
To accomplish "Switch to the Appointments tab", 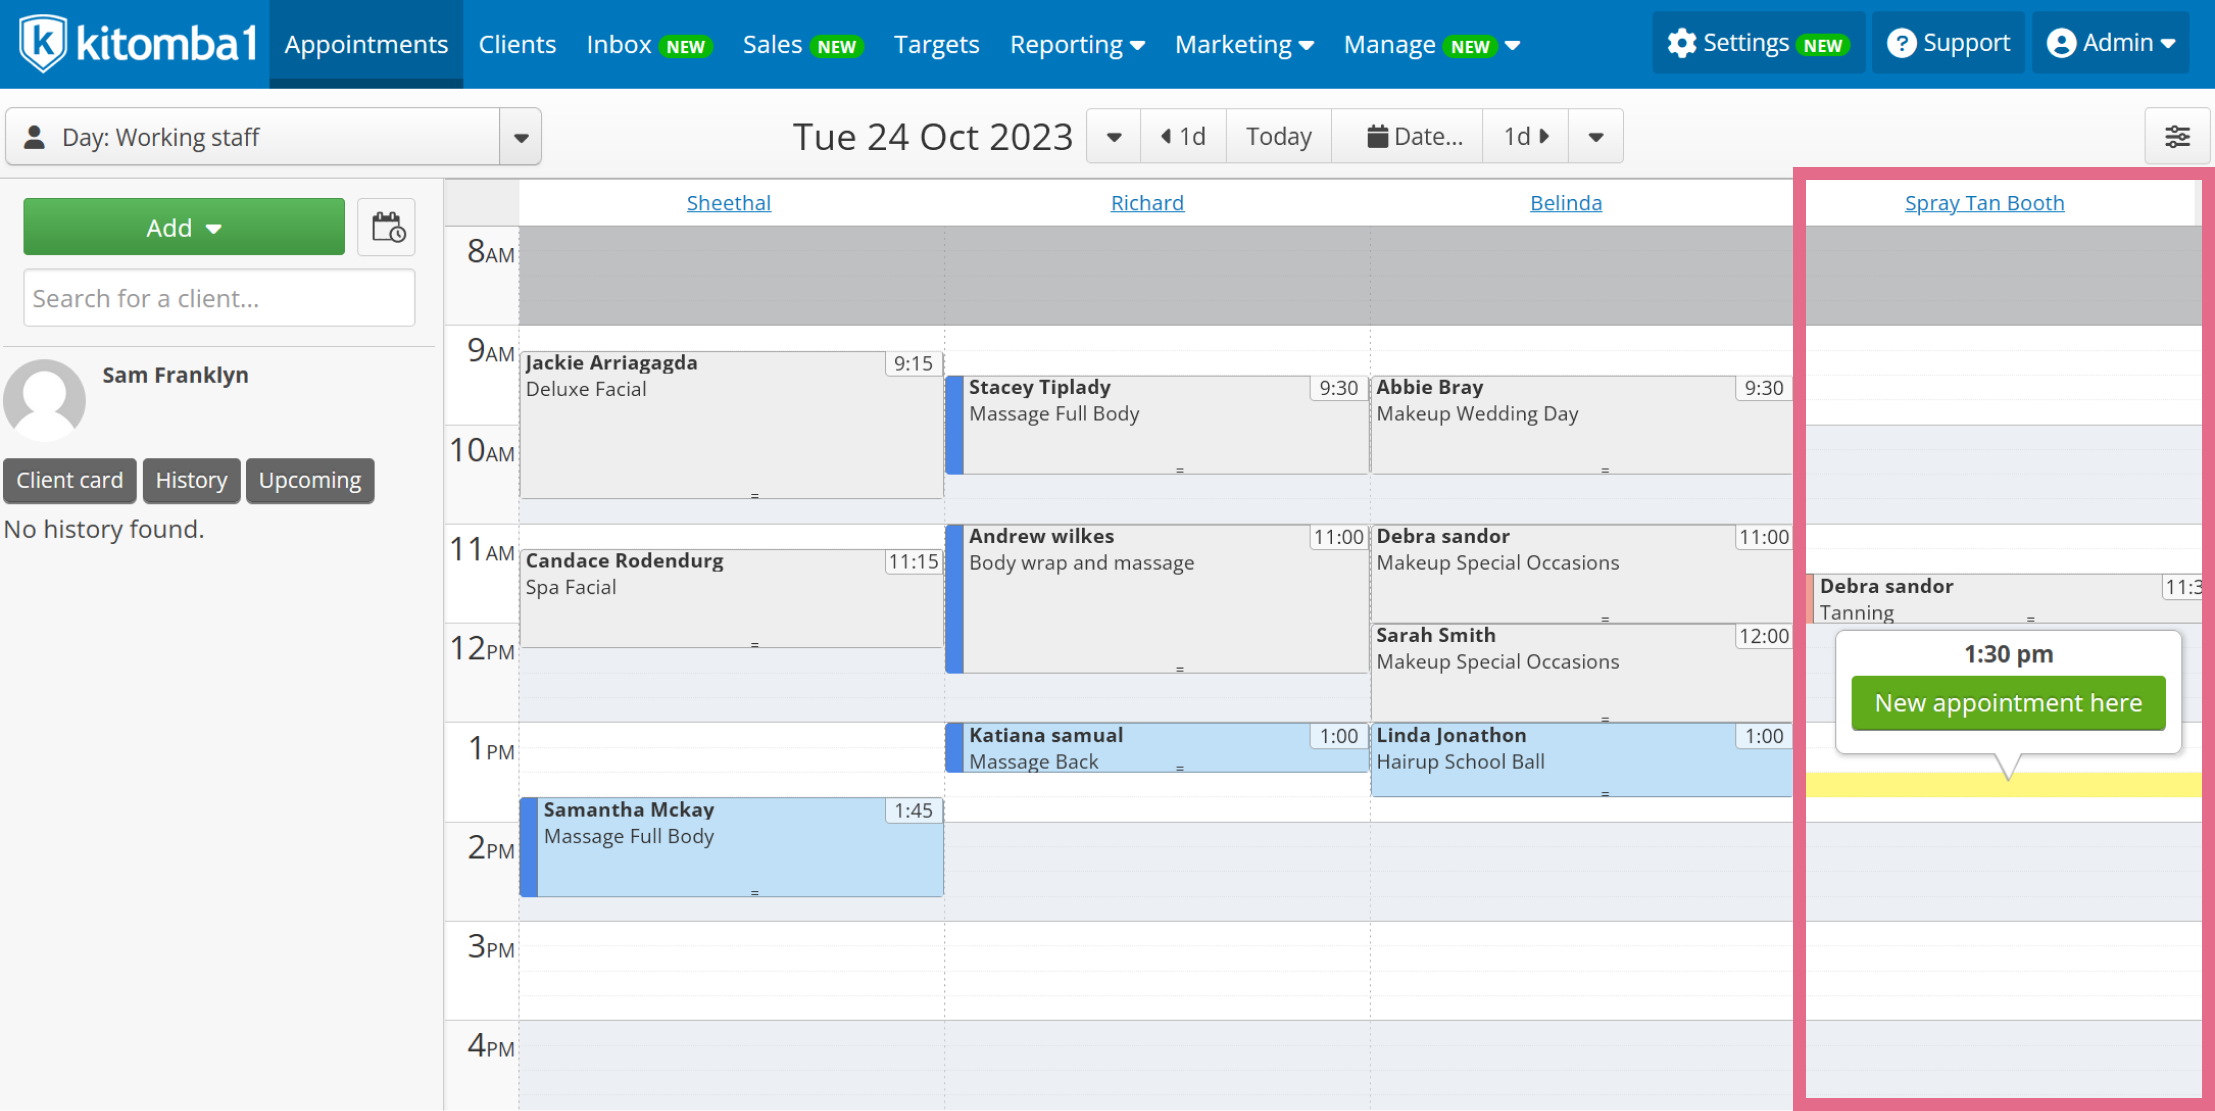I will pyautogui.click(x=366, y=44).
